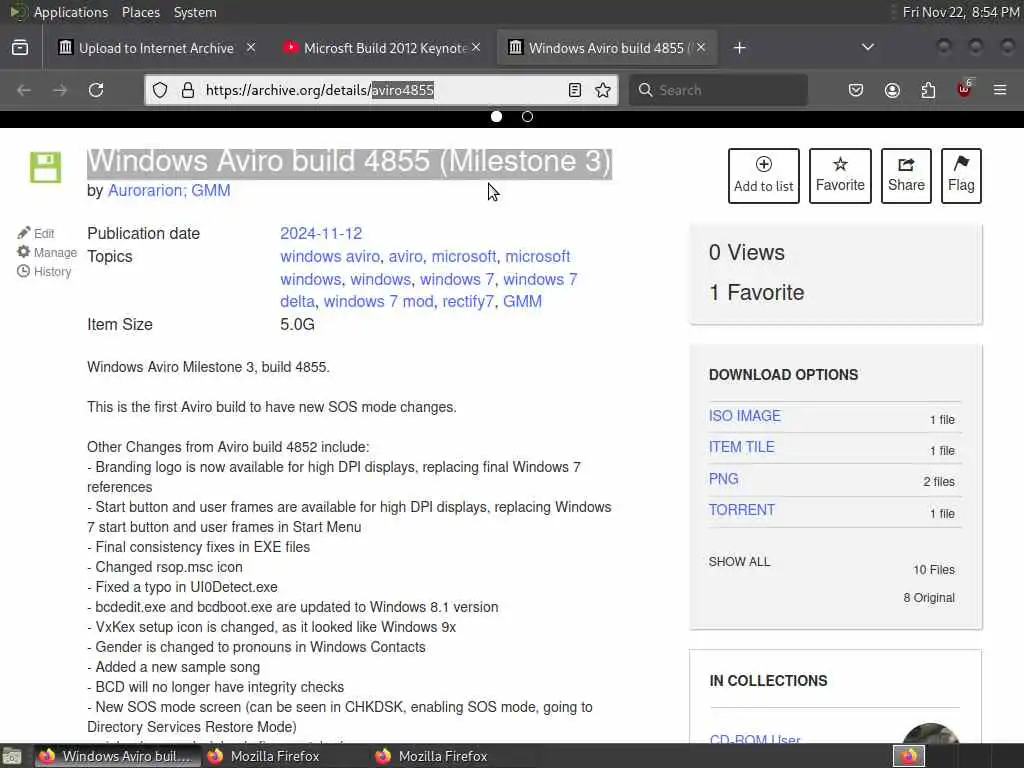The image size is (1024, 768).
Task: Open the Firefox account icon
Action: click(892, 90)
